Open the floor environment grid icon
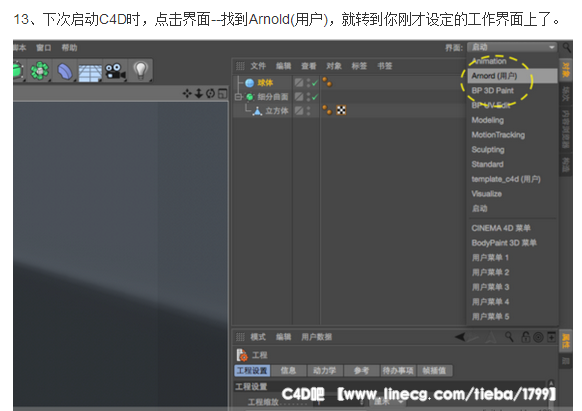Image resolution: width=582 pixels, height=411 pixels. coord(89,72)
